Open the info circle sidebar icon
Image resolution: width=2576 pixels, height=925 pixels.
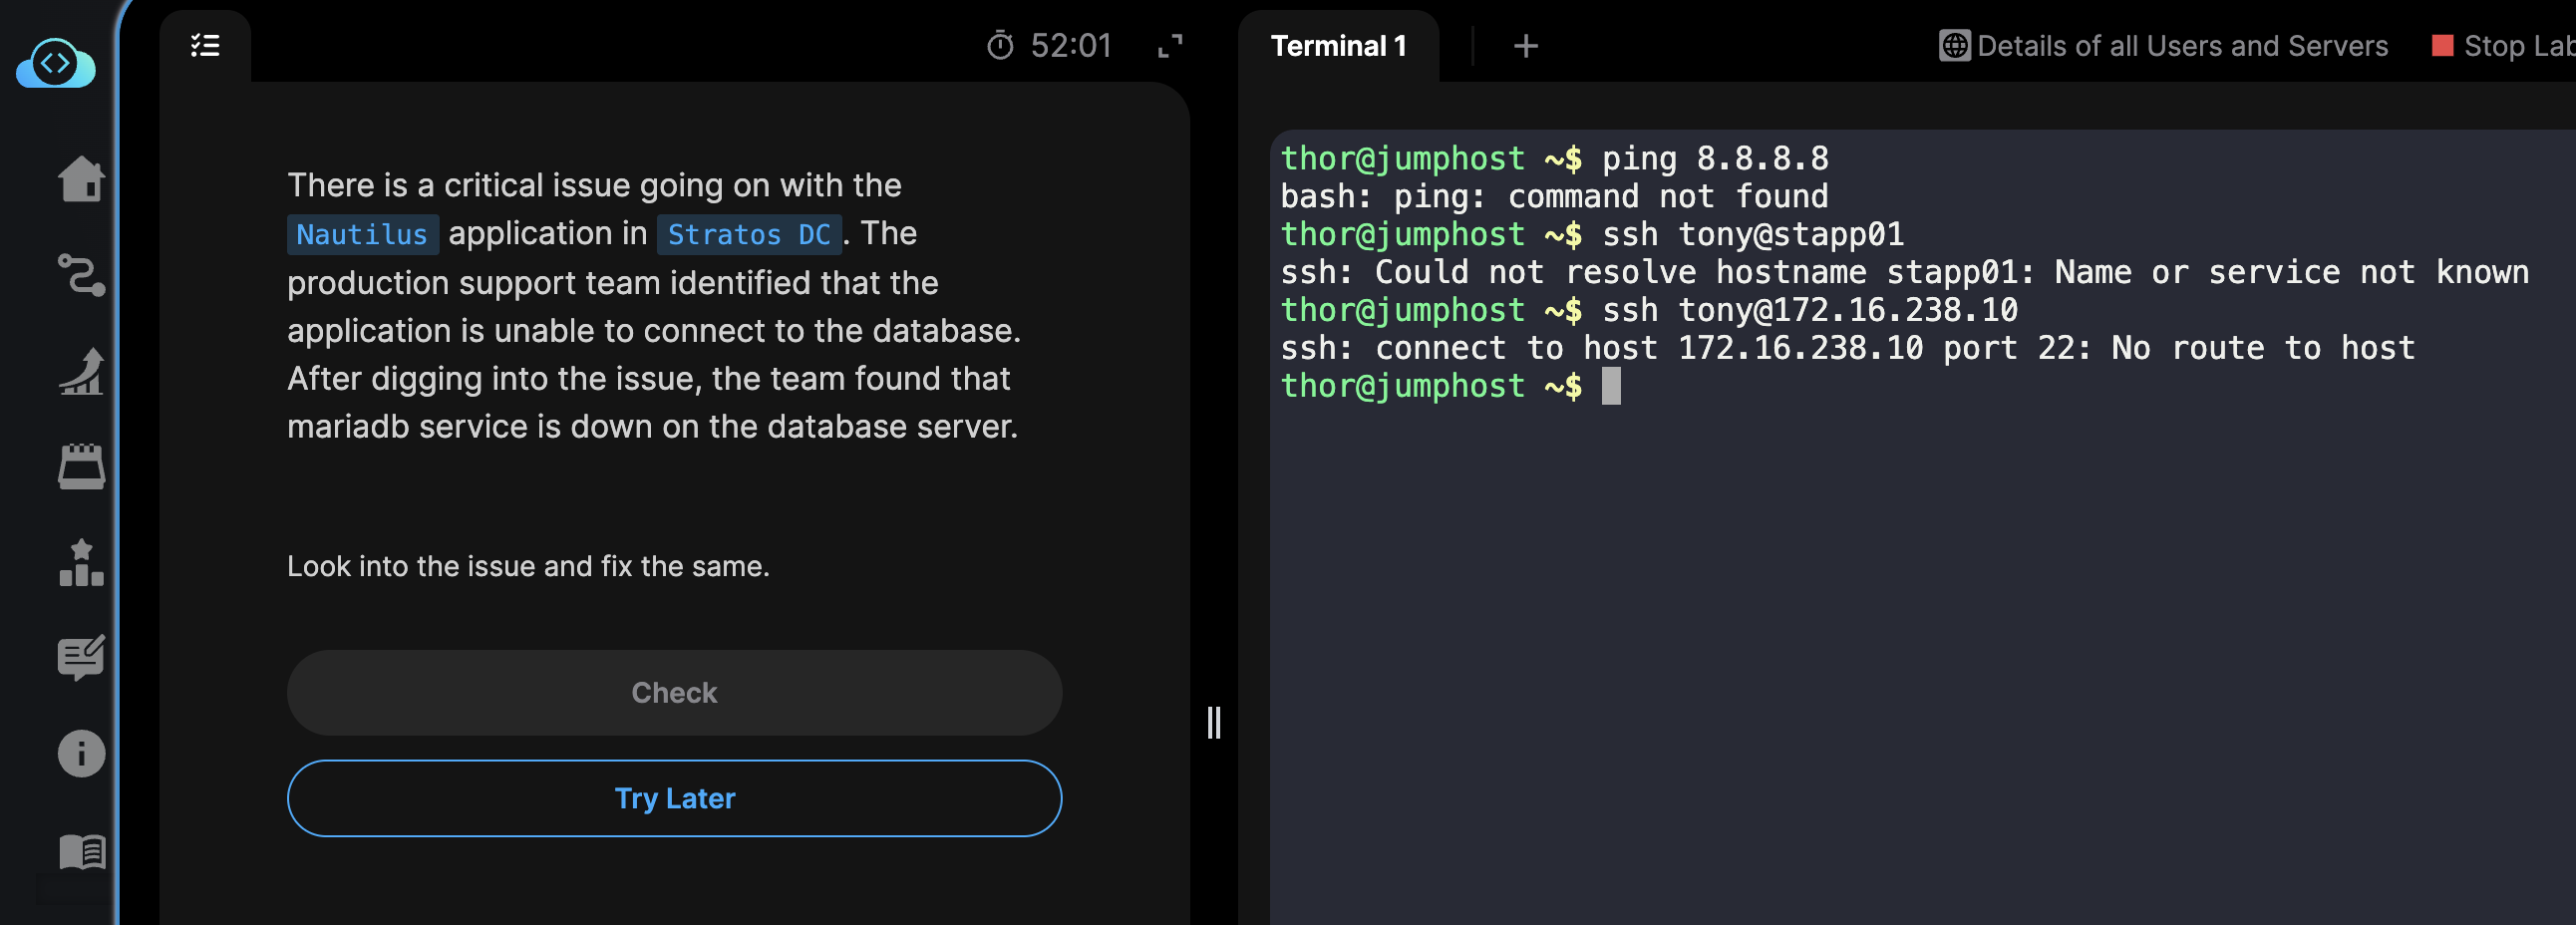point(81,753)
